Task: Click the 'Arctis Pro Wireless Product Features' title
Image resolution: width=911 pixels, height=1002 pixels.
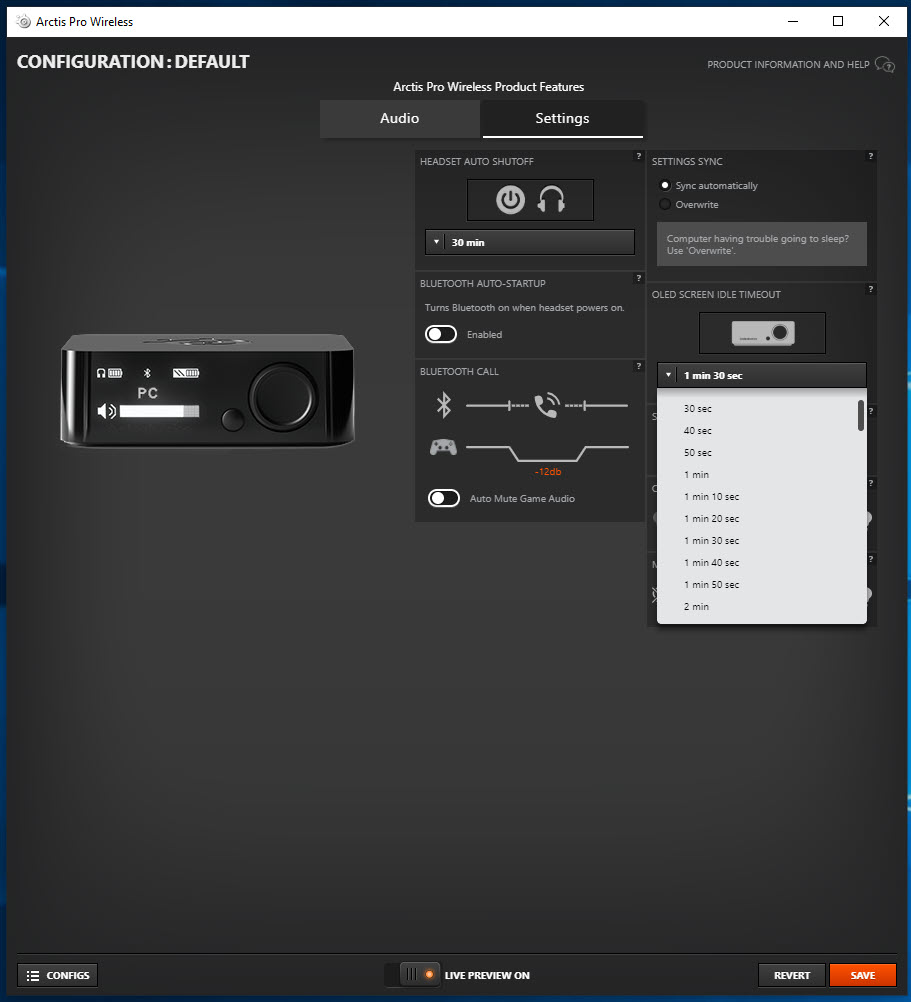Action: coord(489,87)
